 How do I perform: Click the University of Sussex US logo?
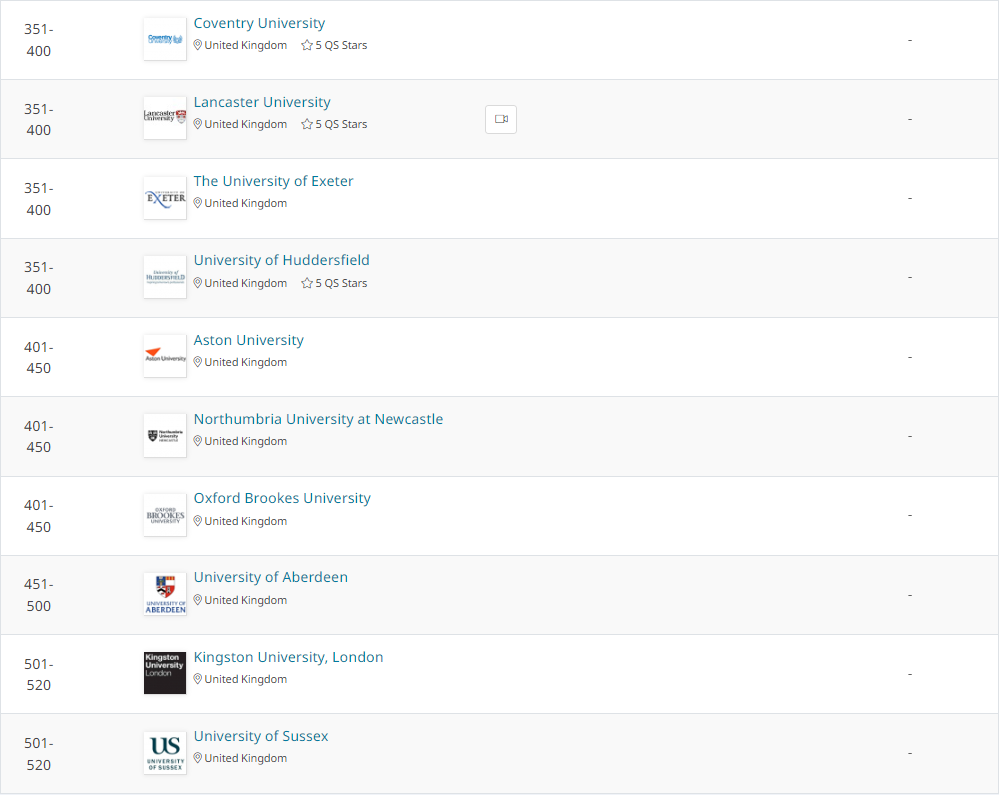pos(165,753)
